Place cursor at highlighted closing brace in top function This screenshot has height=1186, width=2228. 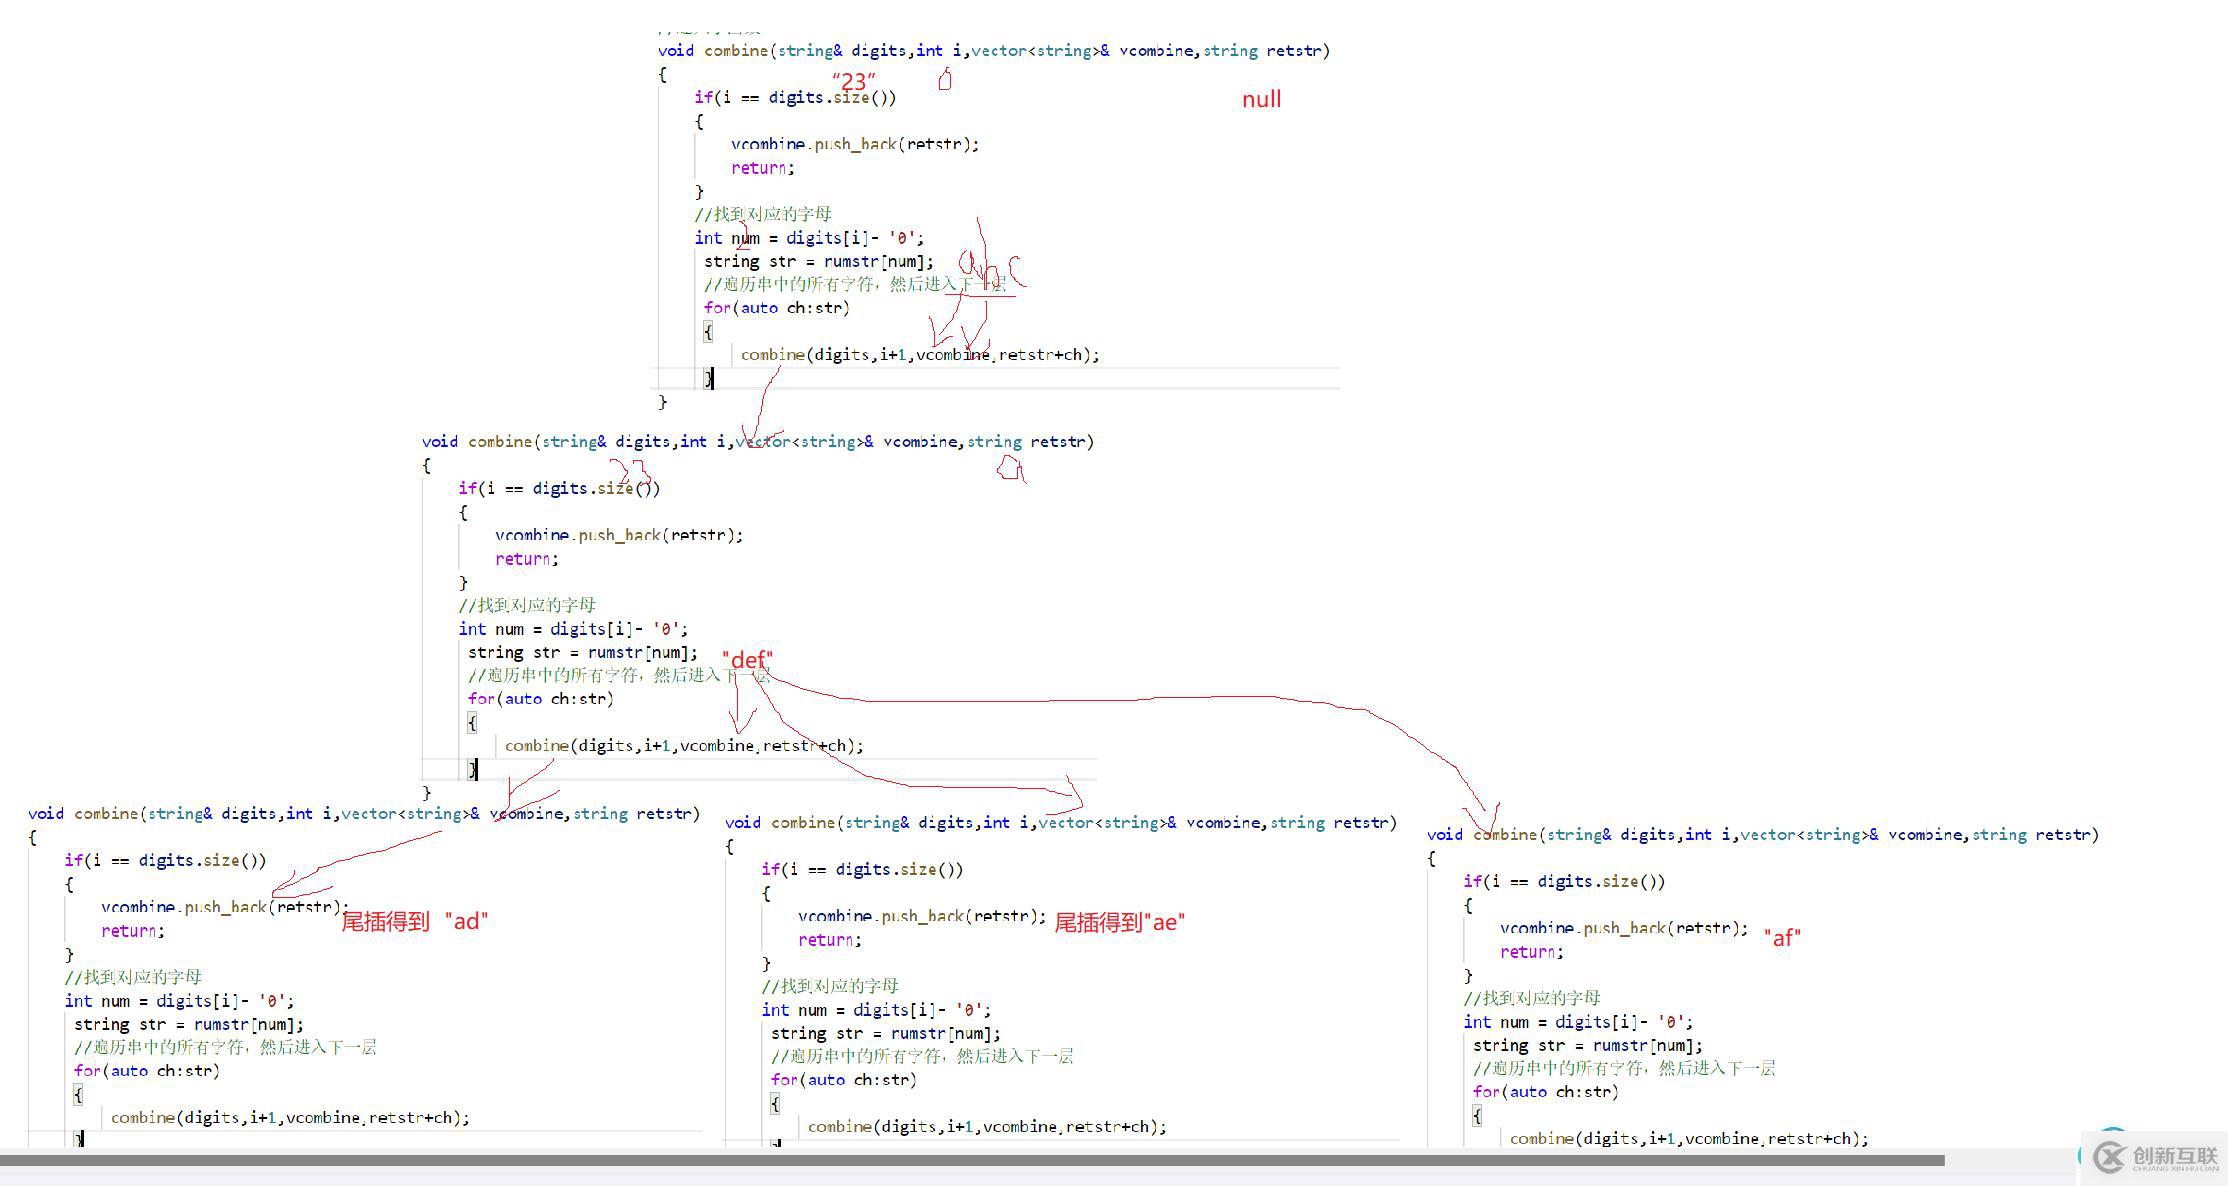point(709,378)
